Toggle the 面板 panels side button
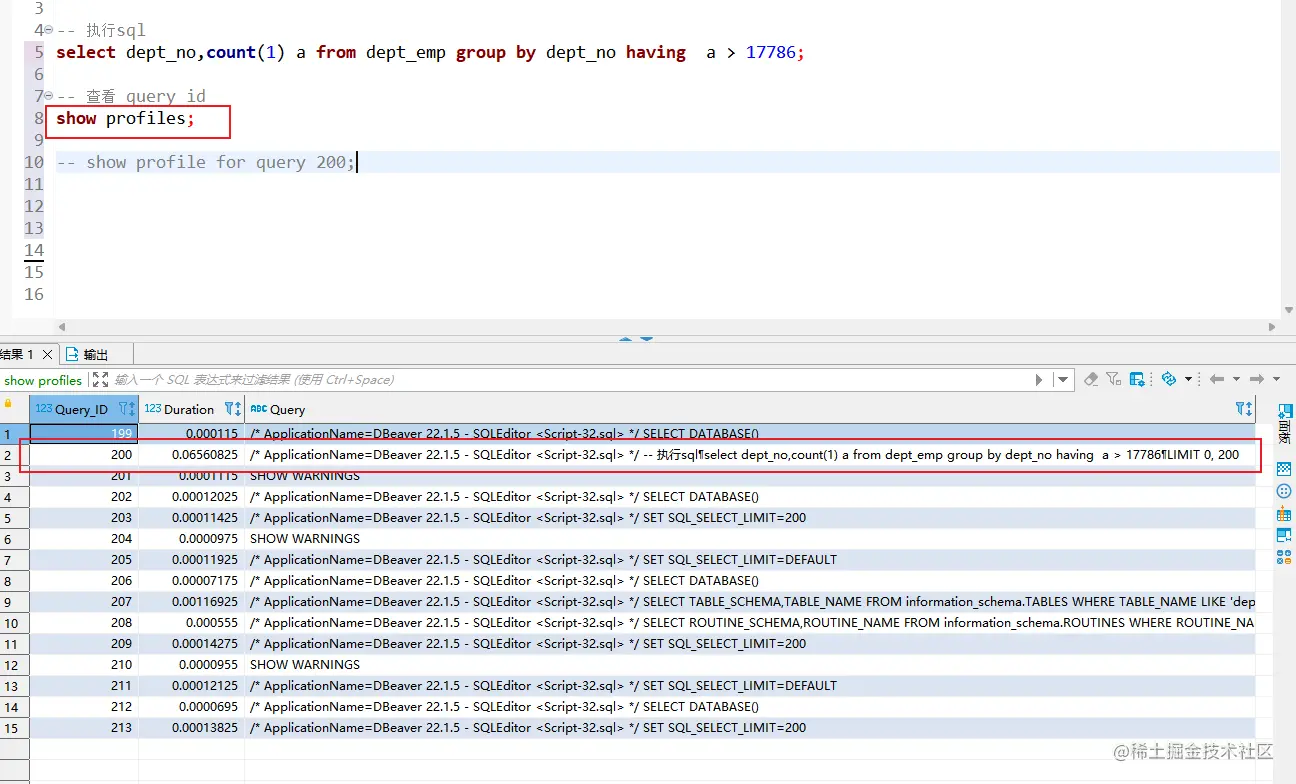 point(1285,424)
